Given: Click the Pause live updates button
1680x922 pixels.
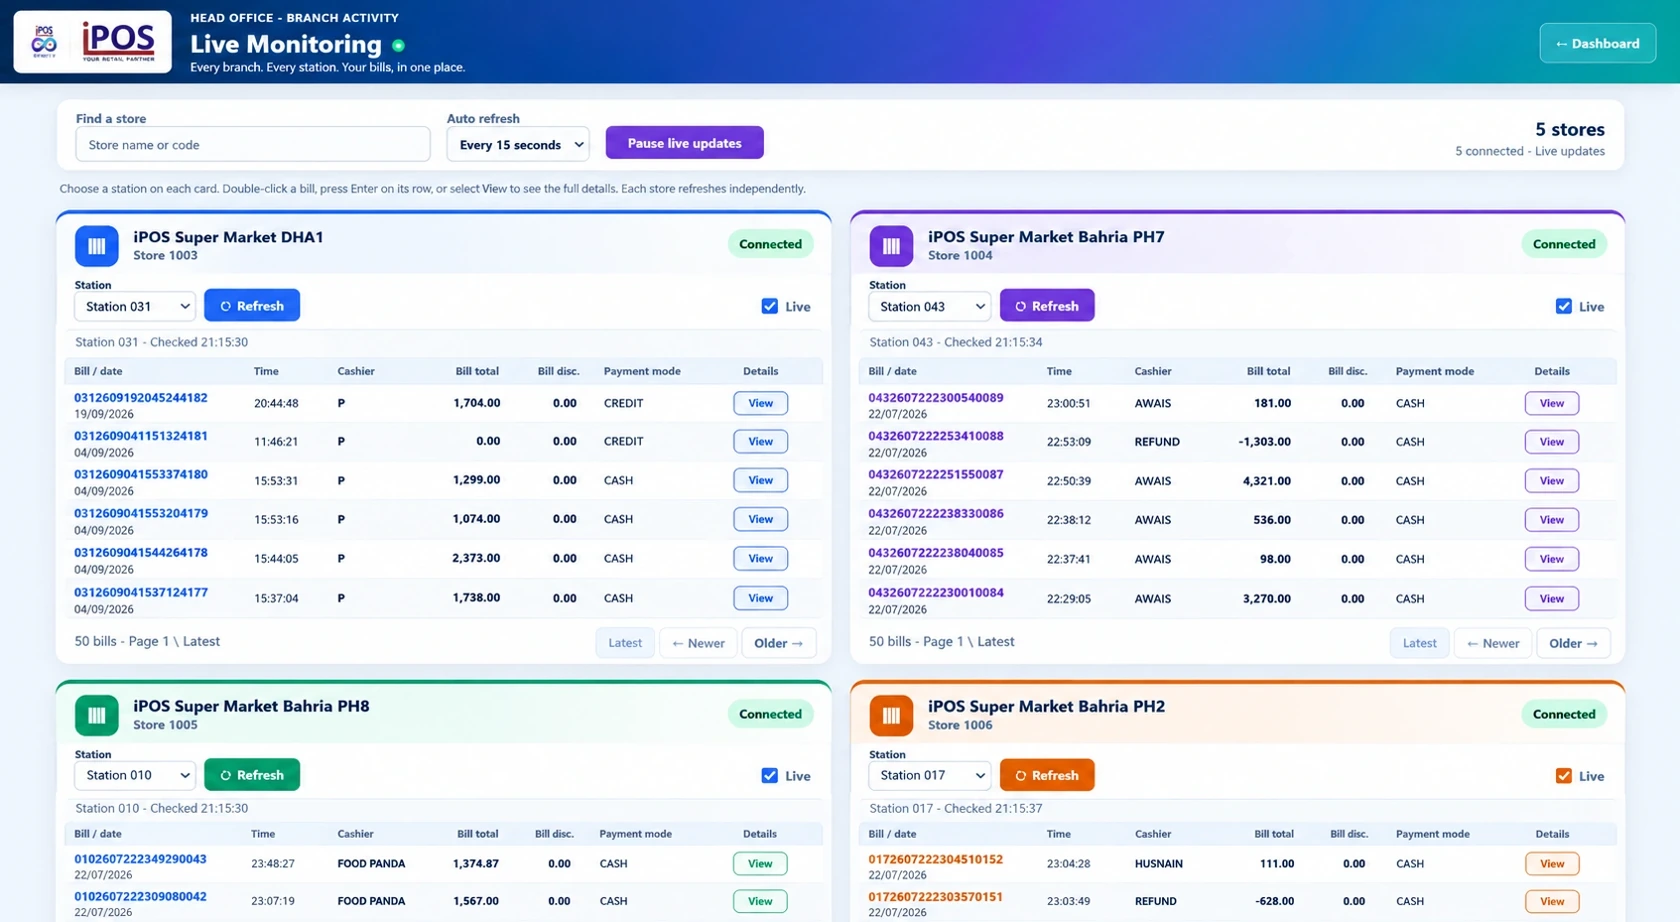Looking at the screenshot, I should (684, 143).
